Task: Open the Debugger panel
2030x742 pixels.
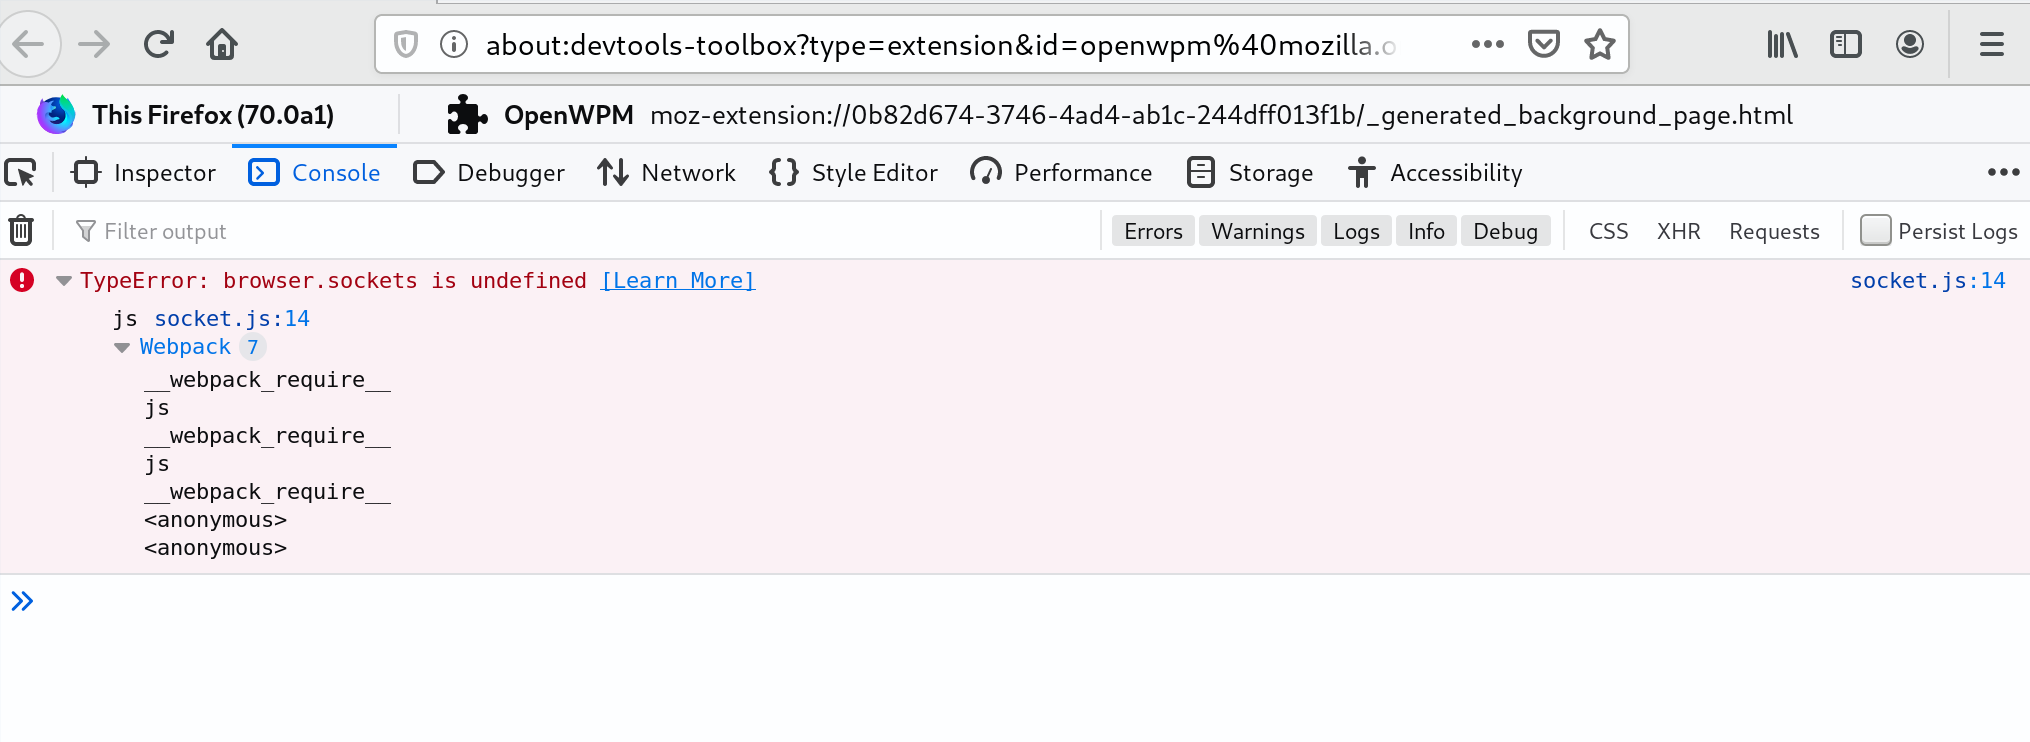Action: pyautogui.click(x=488, y=172)
